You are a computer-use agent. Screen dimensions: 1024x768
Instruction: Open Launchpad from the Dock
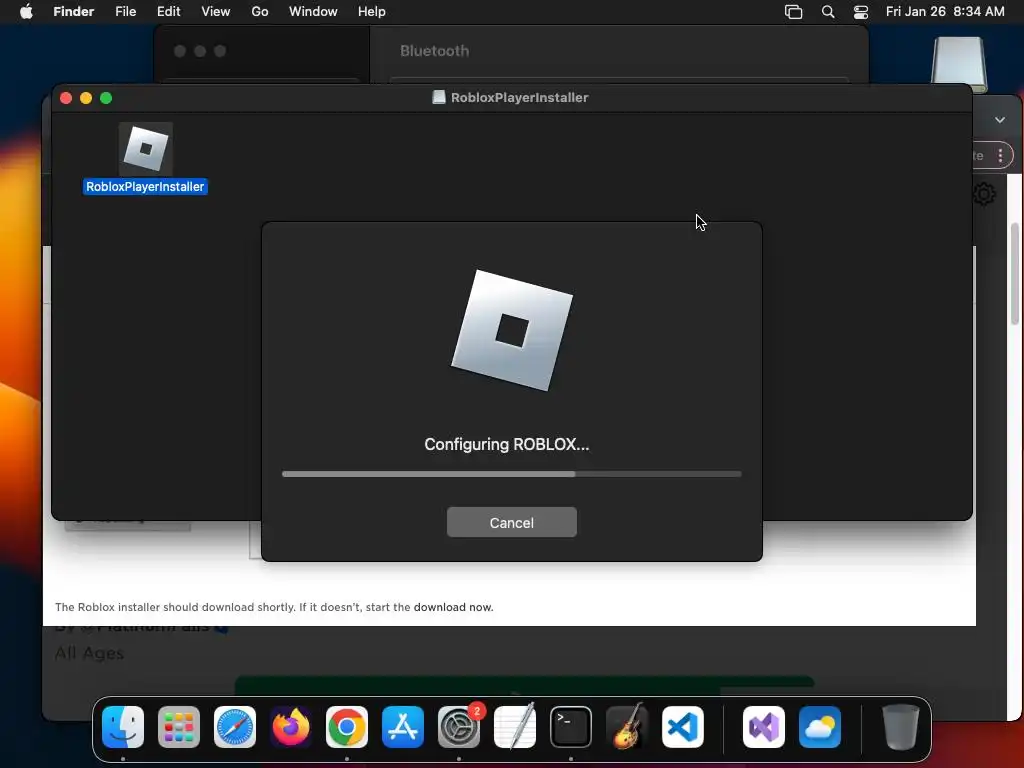coord(179,727)
